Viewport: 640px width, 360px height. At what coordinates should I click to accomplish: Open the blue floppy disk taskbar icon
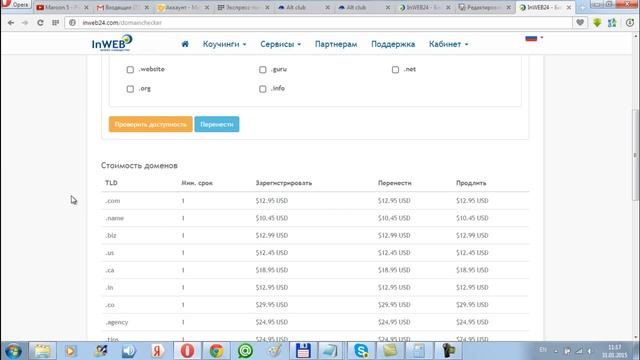tap(303, 351)
